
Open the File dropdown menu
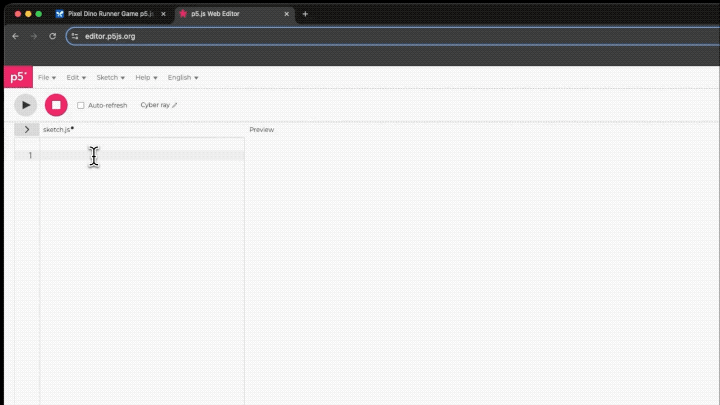coord(46,77)
